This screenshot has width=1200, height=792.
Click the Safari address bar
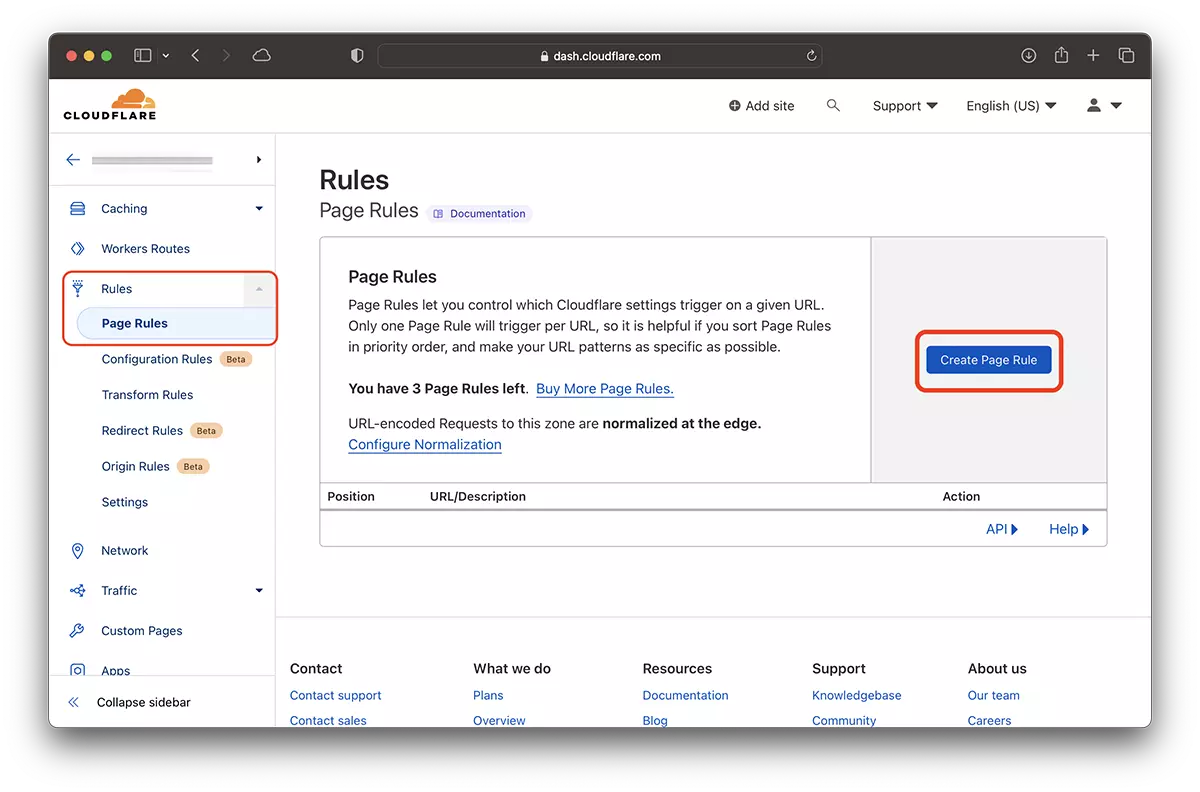point(600,56)
